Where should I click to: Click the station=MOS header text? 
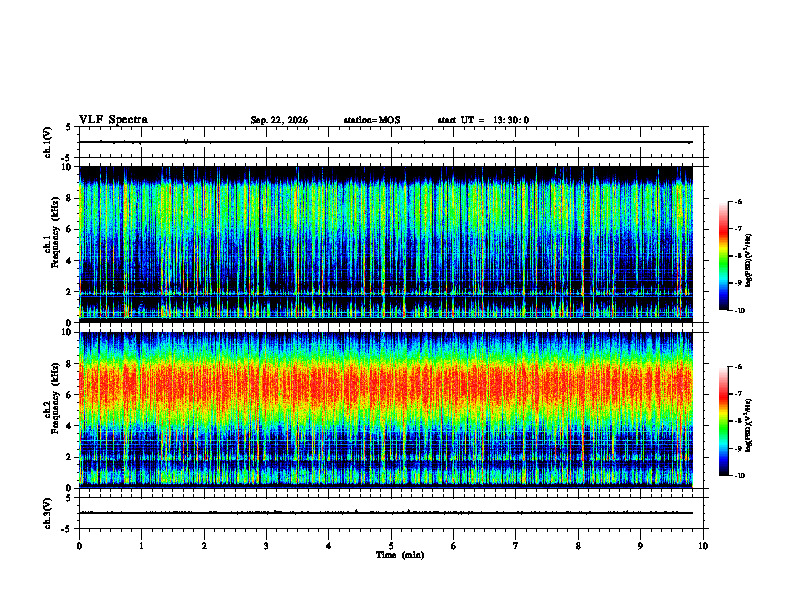tap(372, 120)
